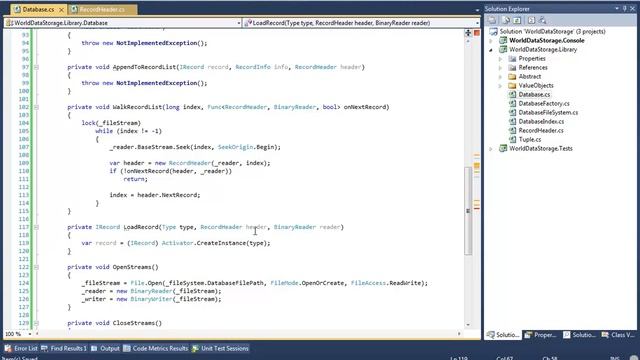Collapse the OpenStreams method outline

[x=36, y=267]
